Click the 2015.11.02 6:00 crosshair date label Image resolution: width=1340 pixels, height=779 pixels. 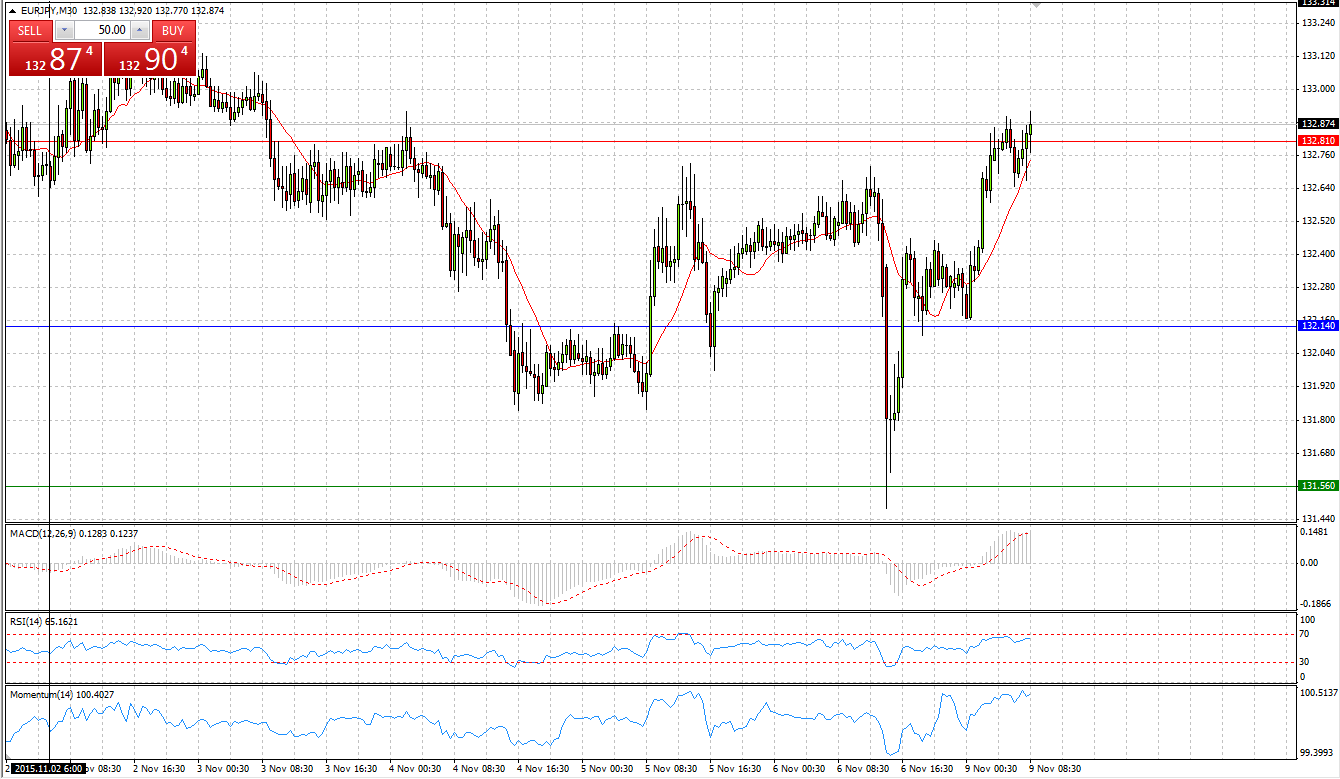click(46, 770)
